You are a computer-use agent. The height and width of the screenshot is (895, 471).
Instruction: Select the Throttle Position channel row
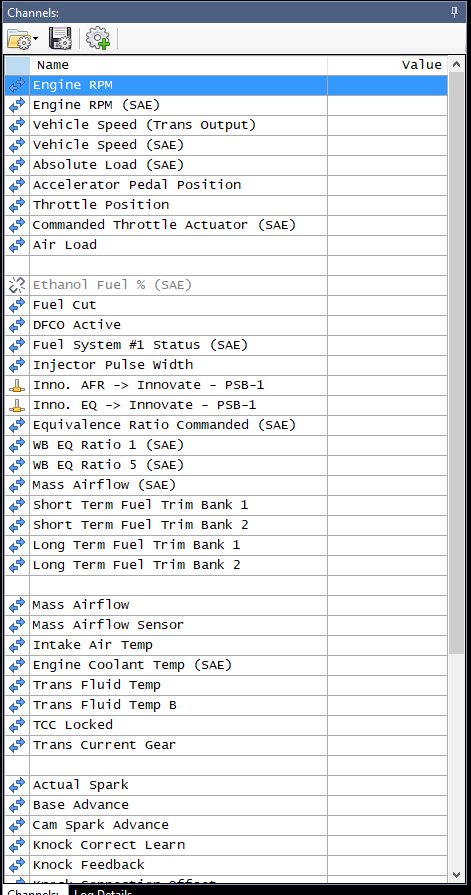226,205
